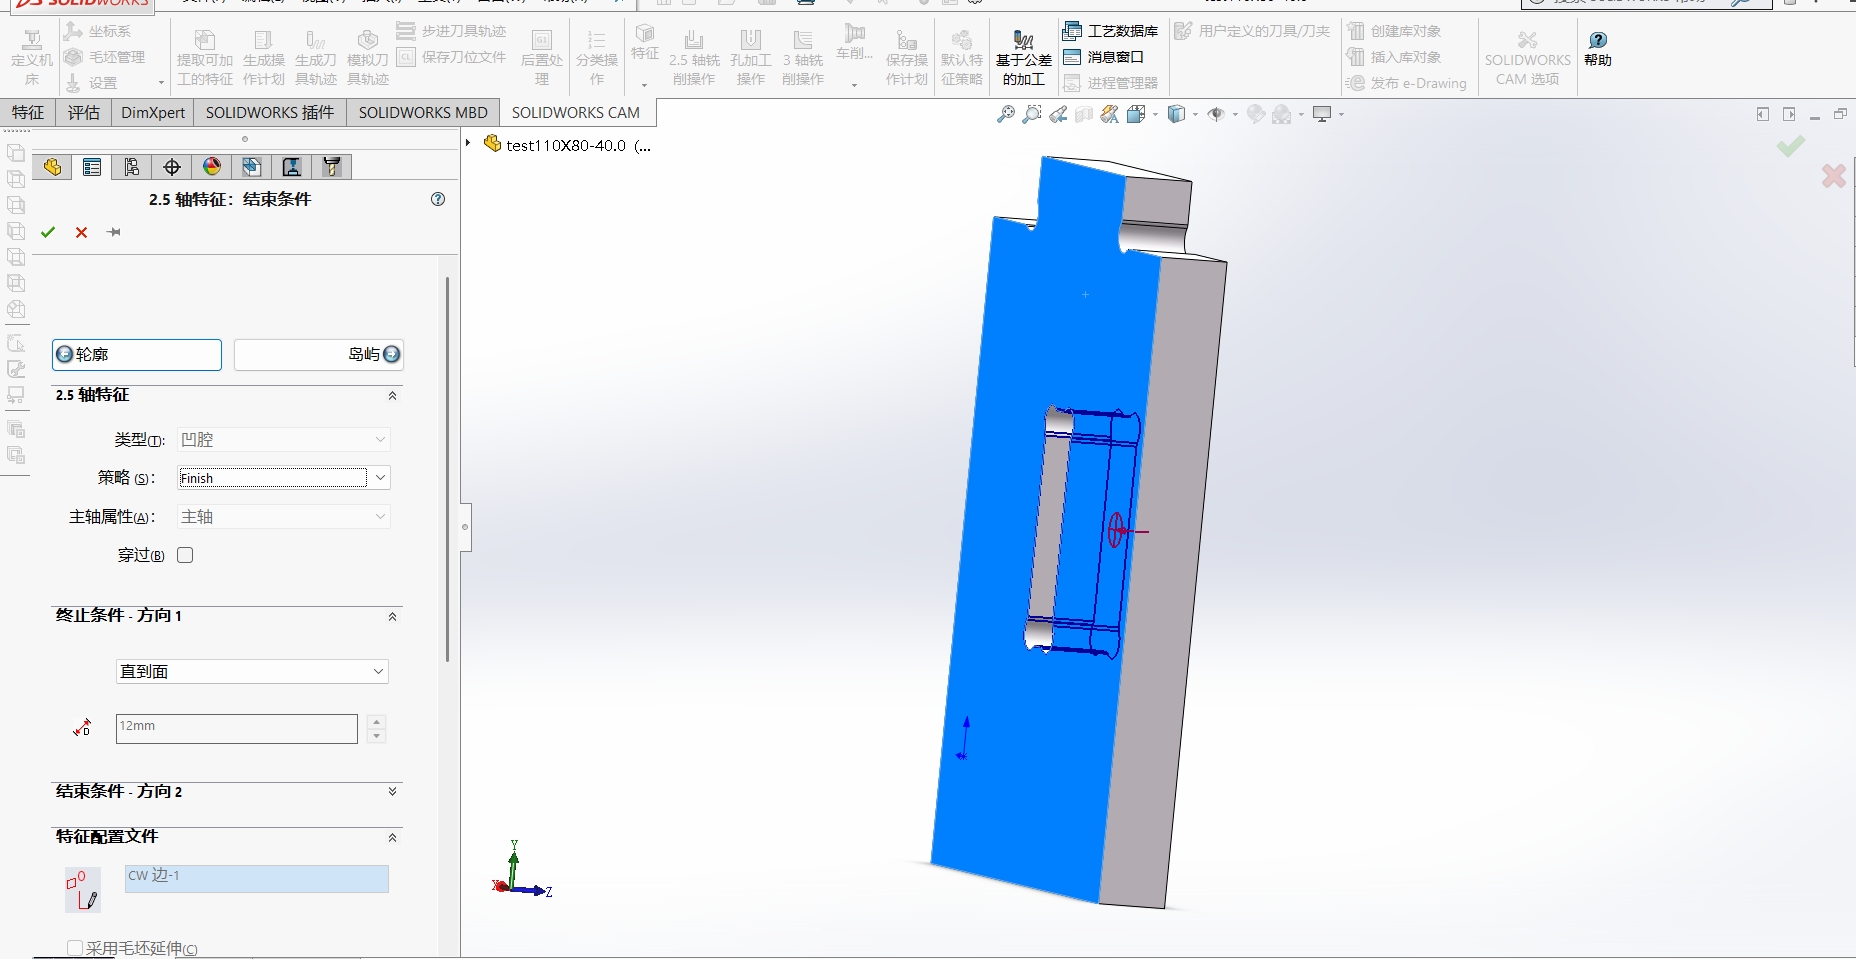The height and width of the screenshot is (959, 1856).
Task: Open help for the 2.5 axis feature panel
Action: point(438,199)
